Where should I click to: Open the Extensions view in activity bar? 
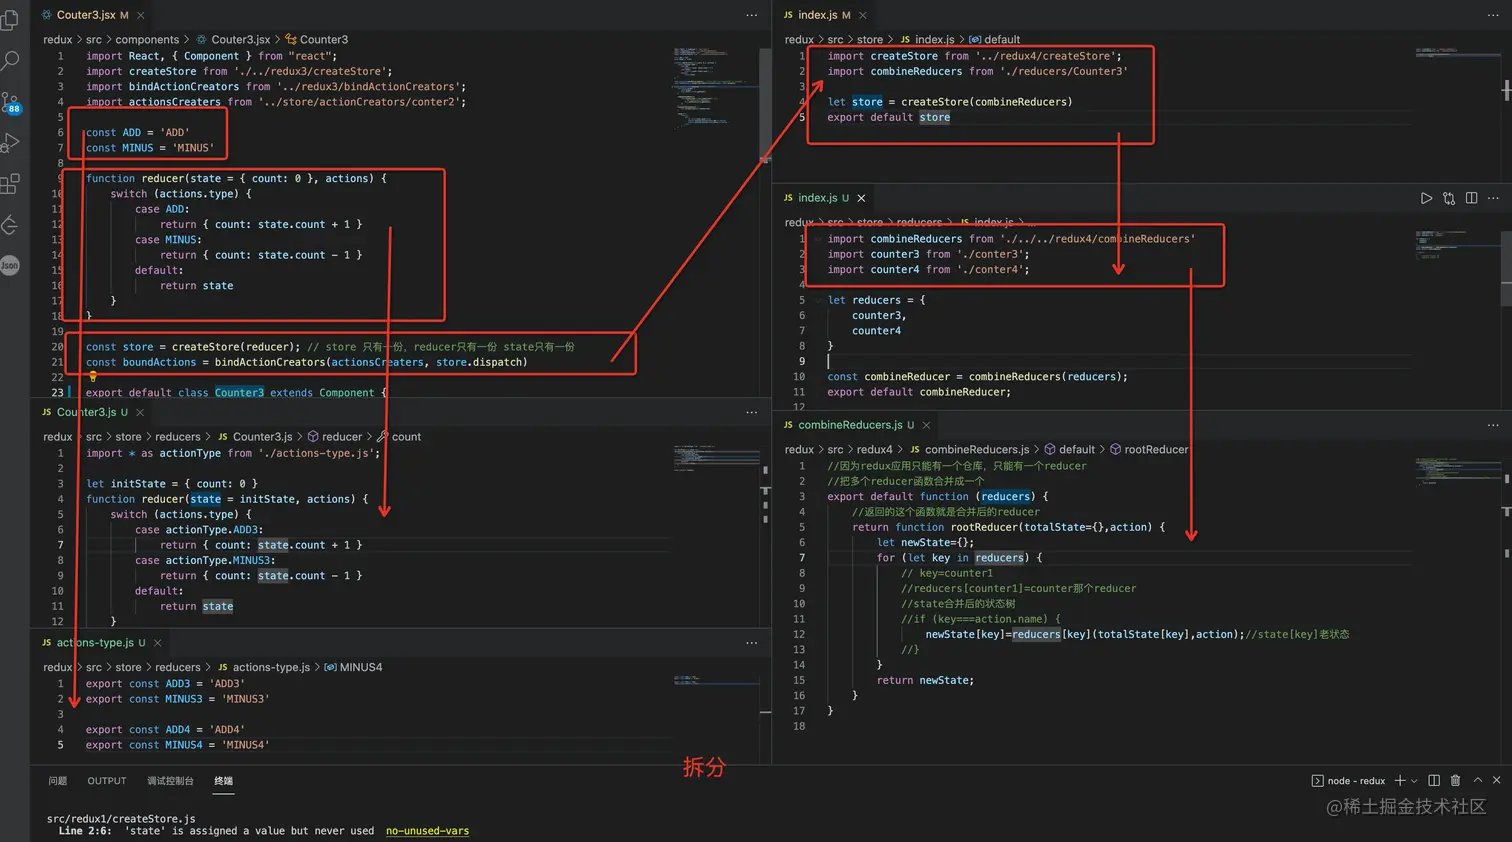click(10, 184)
